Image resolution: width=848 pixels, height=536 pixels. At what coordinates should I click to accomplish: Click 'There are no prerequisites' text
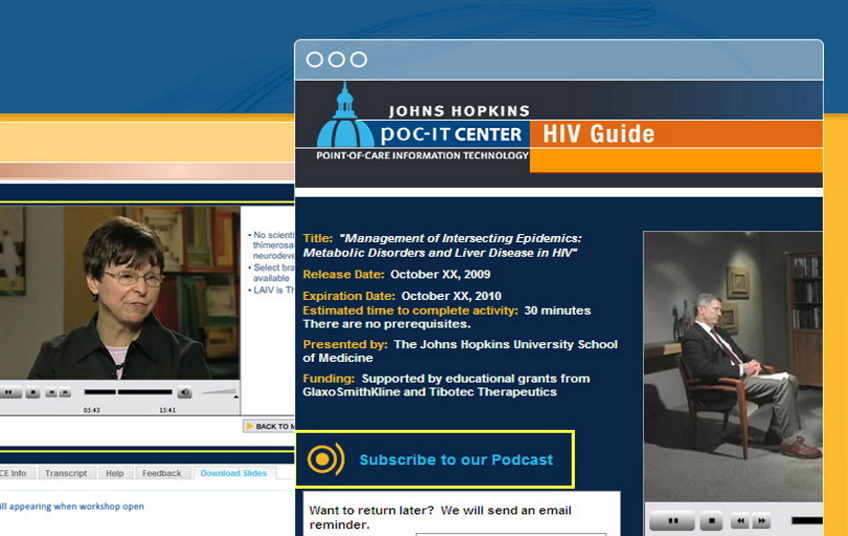tap(387, 324)
